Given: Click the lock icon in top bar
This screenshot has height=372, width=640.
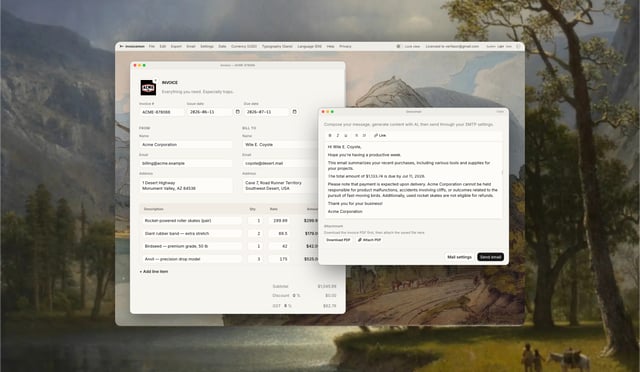Looking at the screenshot, I should (x=398, y=47).
